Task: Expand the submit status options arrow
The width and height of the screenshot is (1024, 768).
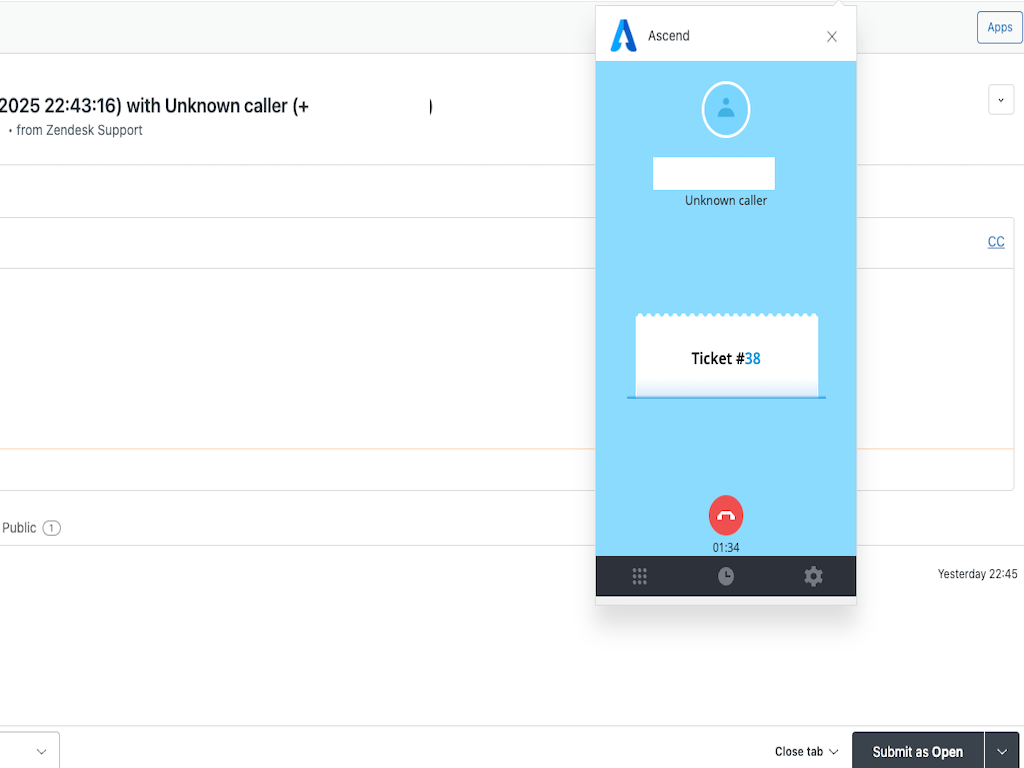Action: click(x=1003, y=752)
